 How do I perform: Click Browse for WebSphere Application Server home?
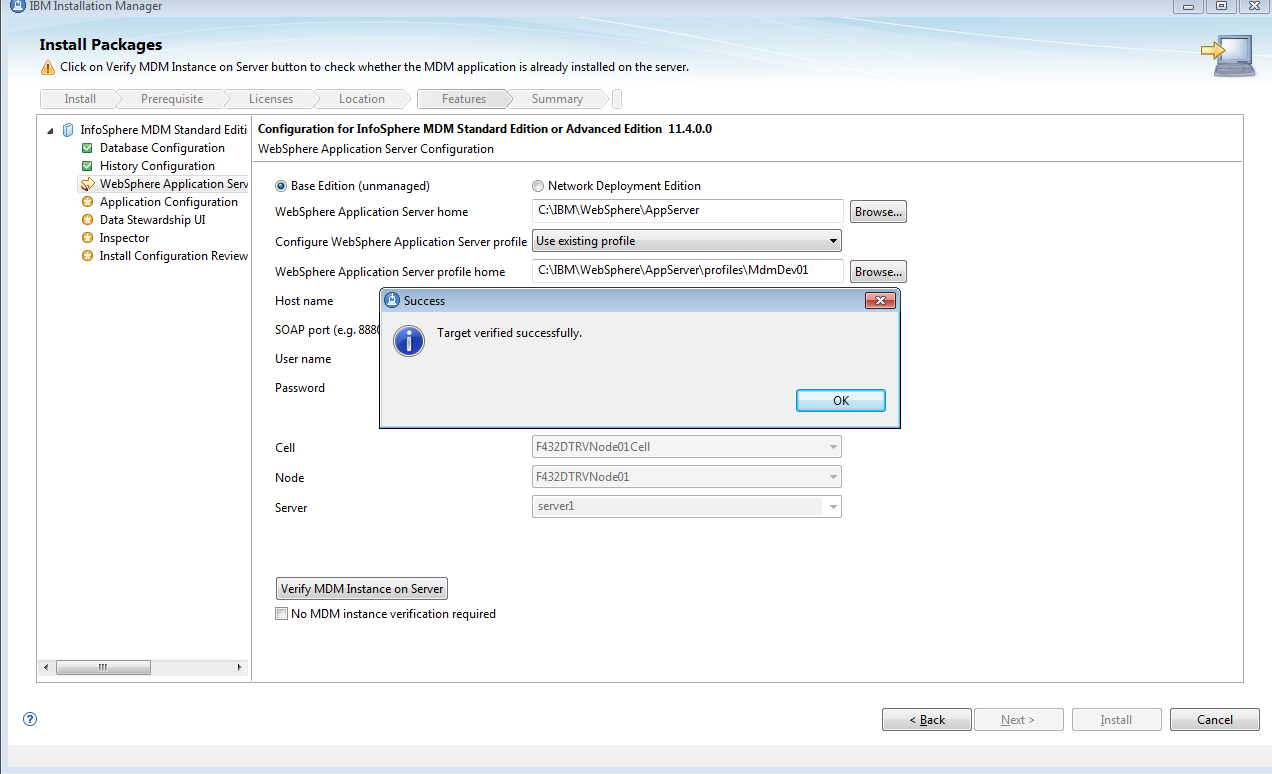(879, 212)
